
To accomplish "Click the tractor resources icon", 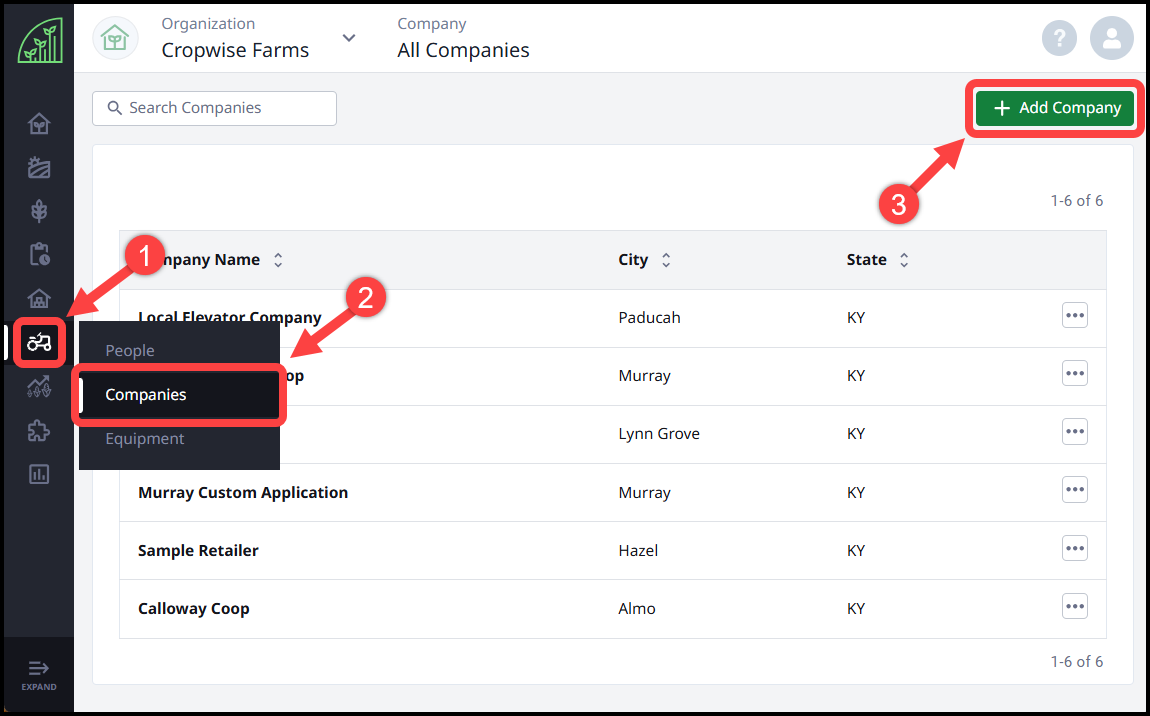I will 39,343.
